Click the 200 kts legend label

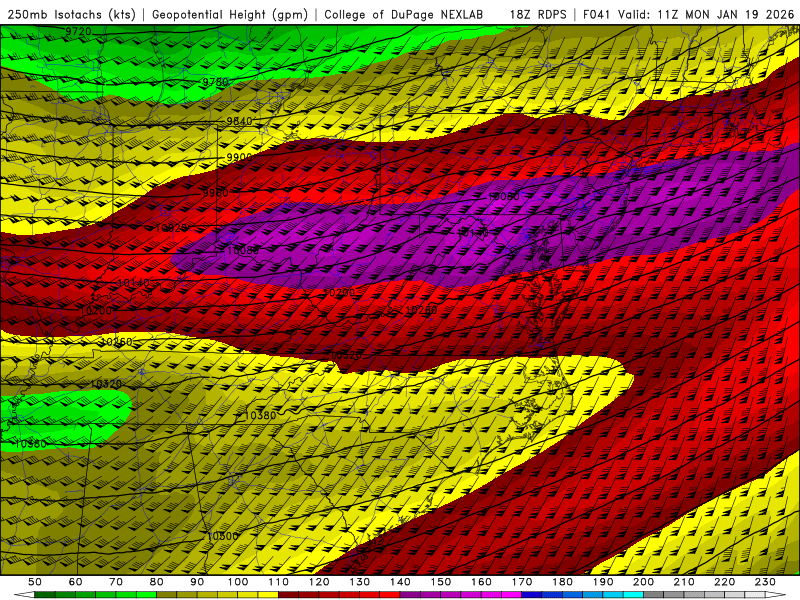(644, 582)
